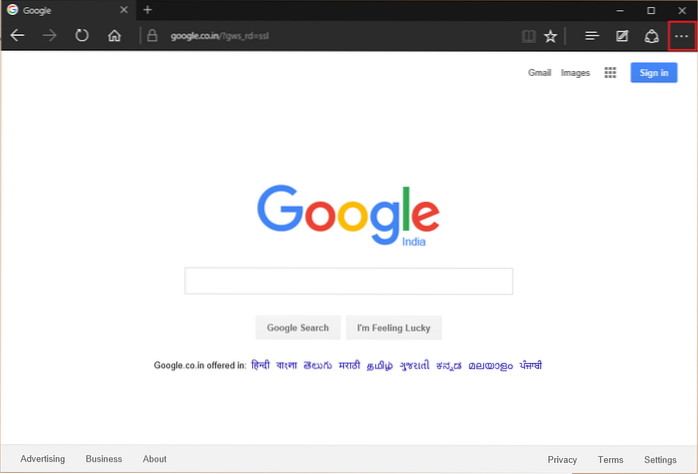Viewport: 698px width, 474px height.
Task: Focus the Google search input box
Action: 349,281
